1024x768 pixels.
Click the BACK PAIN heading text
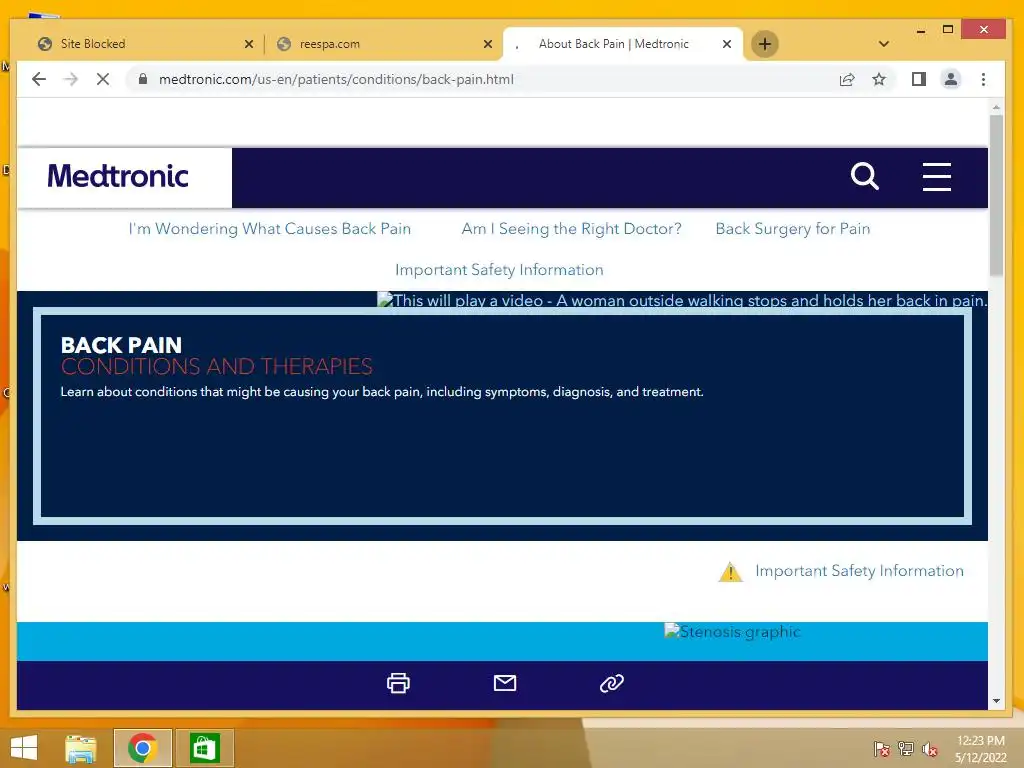pos(121,345)
